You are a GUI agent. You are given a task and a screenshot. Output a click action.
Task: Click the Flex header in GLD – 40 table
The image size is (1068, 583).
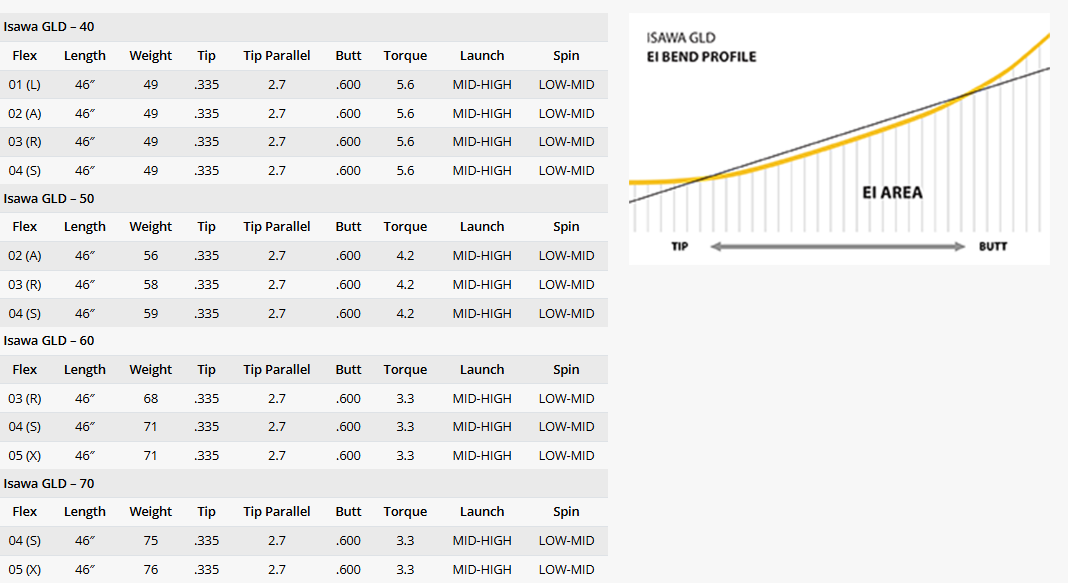tap(25, 56)
